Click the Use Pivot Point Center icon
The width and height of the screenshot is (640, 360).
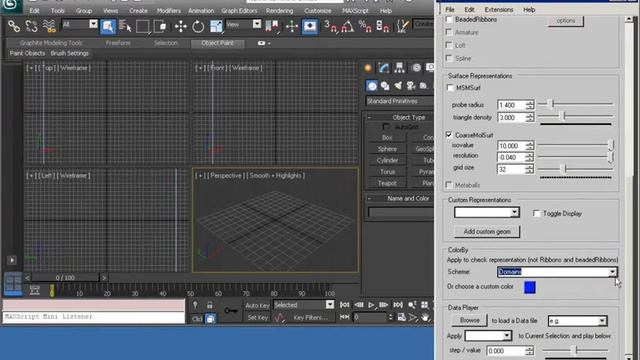(271, 27)
